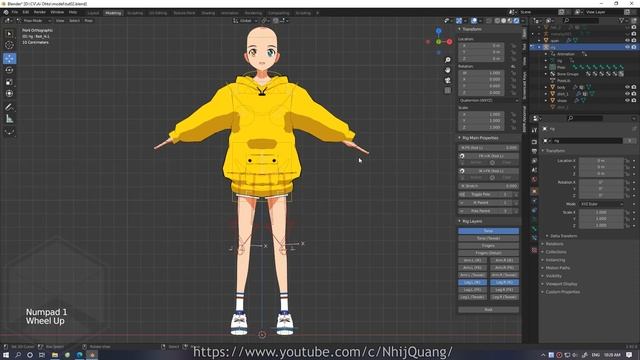Image resolution: width=640 pixels, height=360 pixels.
Task: Open the Edit menu
Action: (26, 13)
